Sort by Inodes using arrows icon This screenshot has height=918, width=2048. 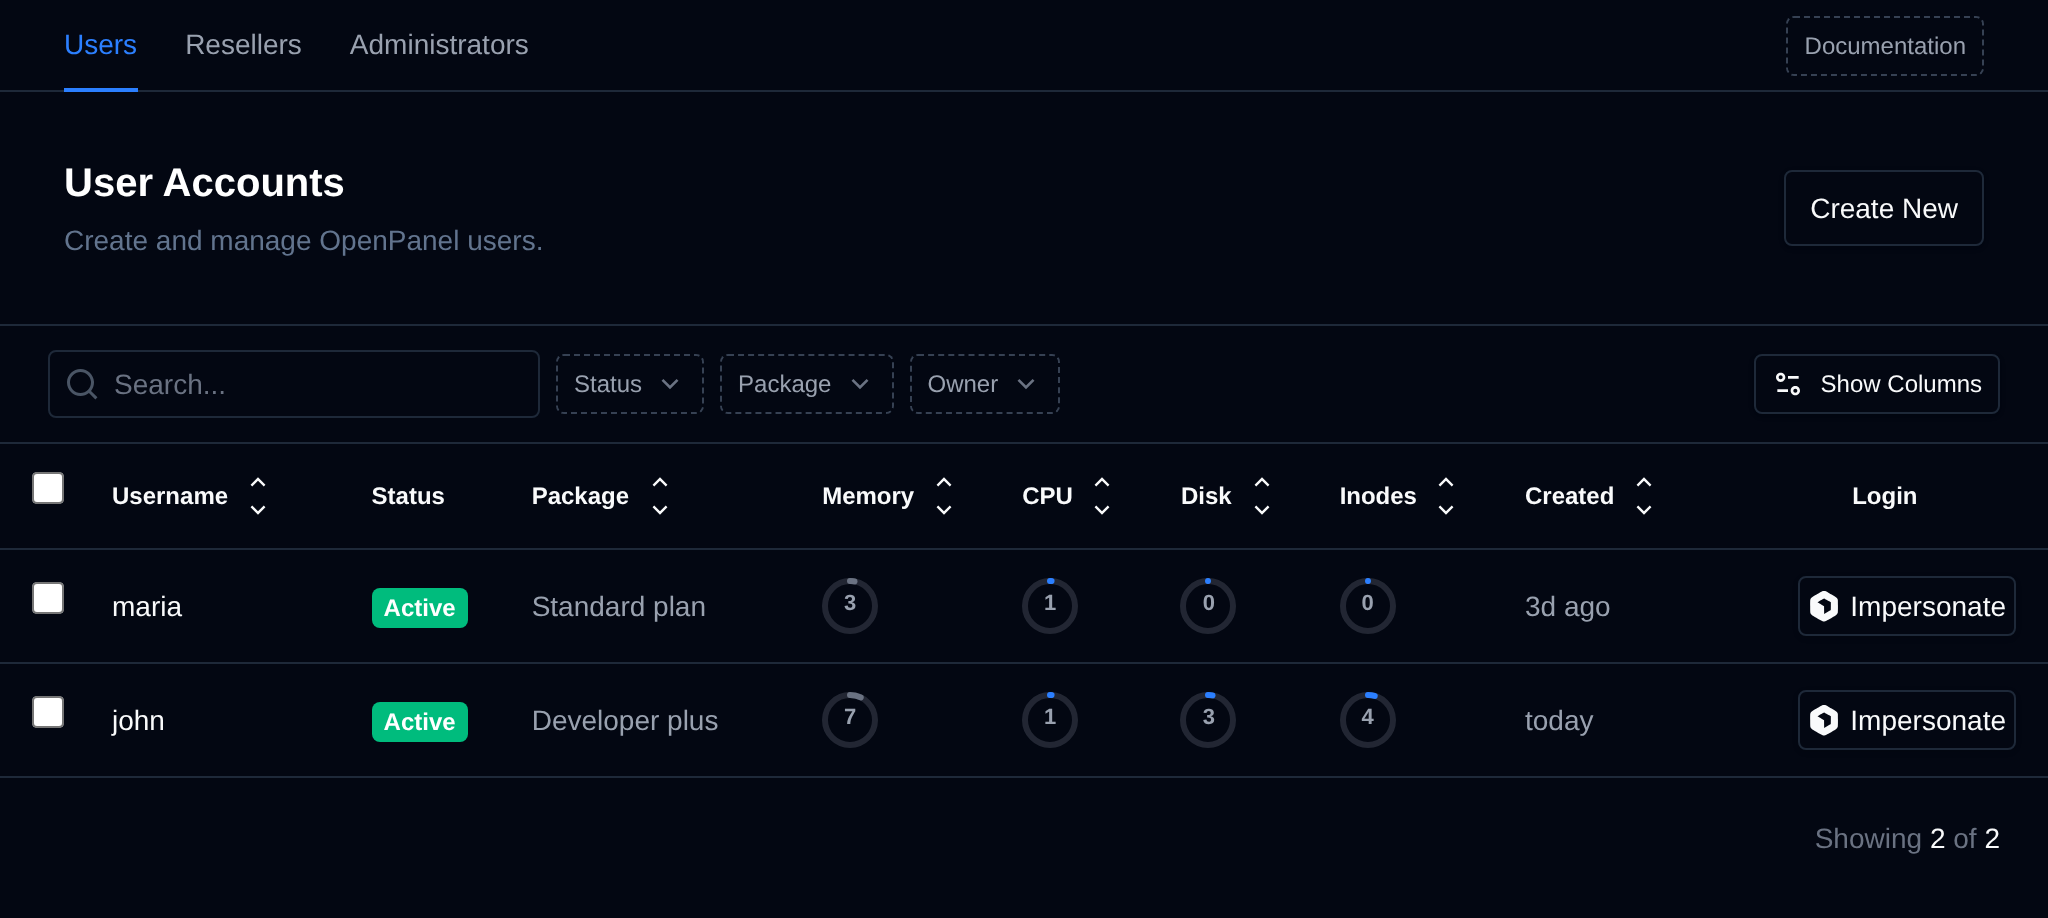tap(1446, 496)
